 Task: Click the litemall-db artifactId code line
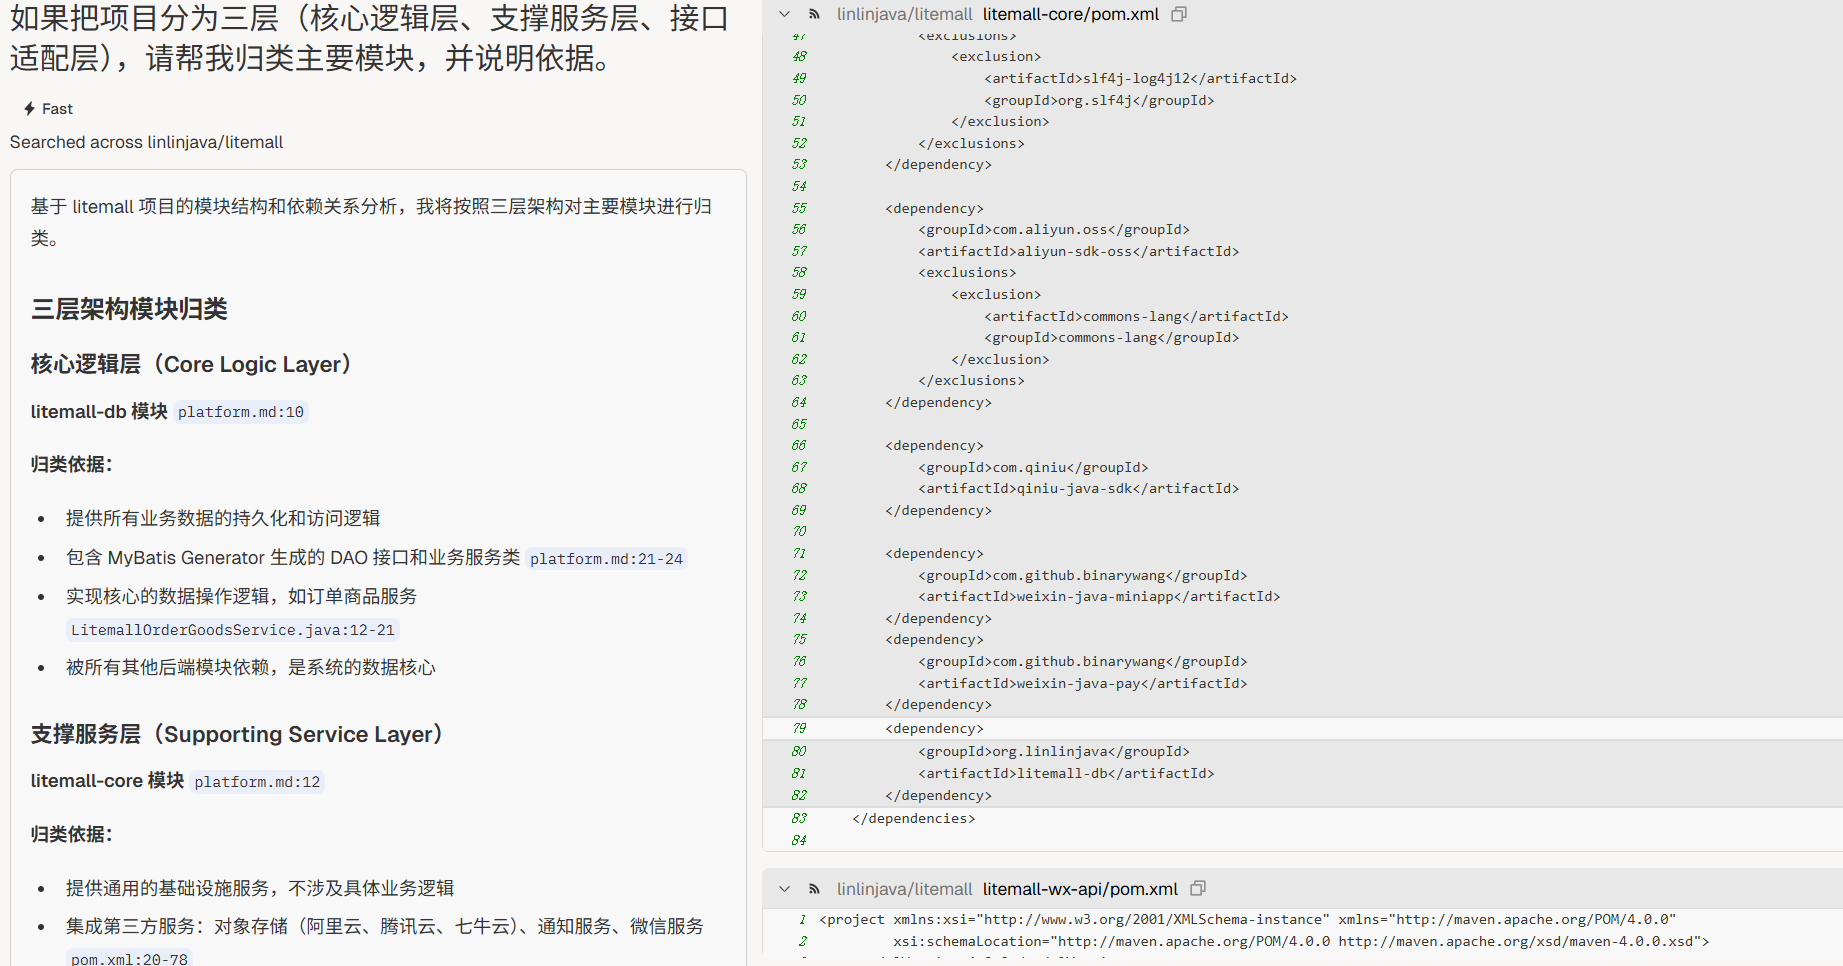point(1065,774)
